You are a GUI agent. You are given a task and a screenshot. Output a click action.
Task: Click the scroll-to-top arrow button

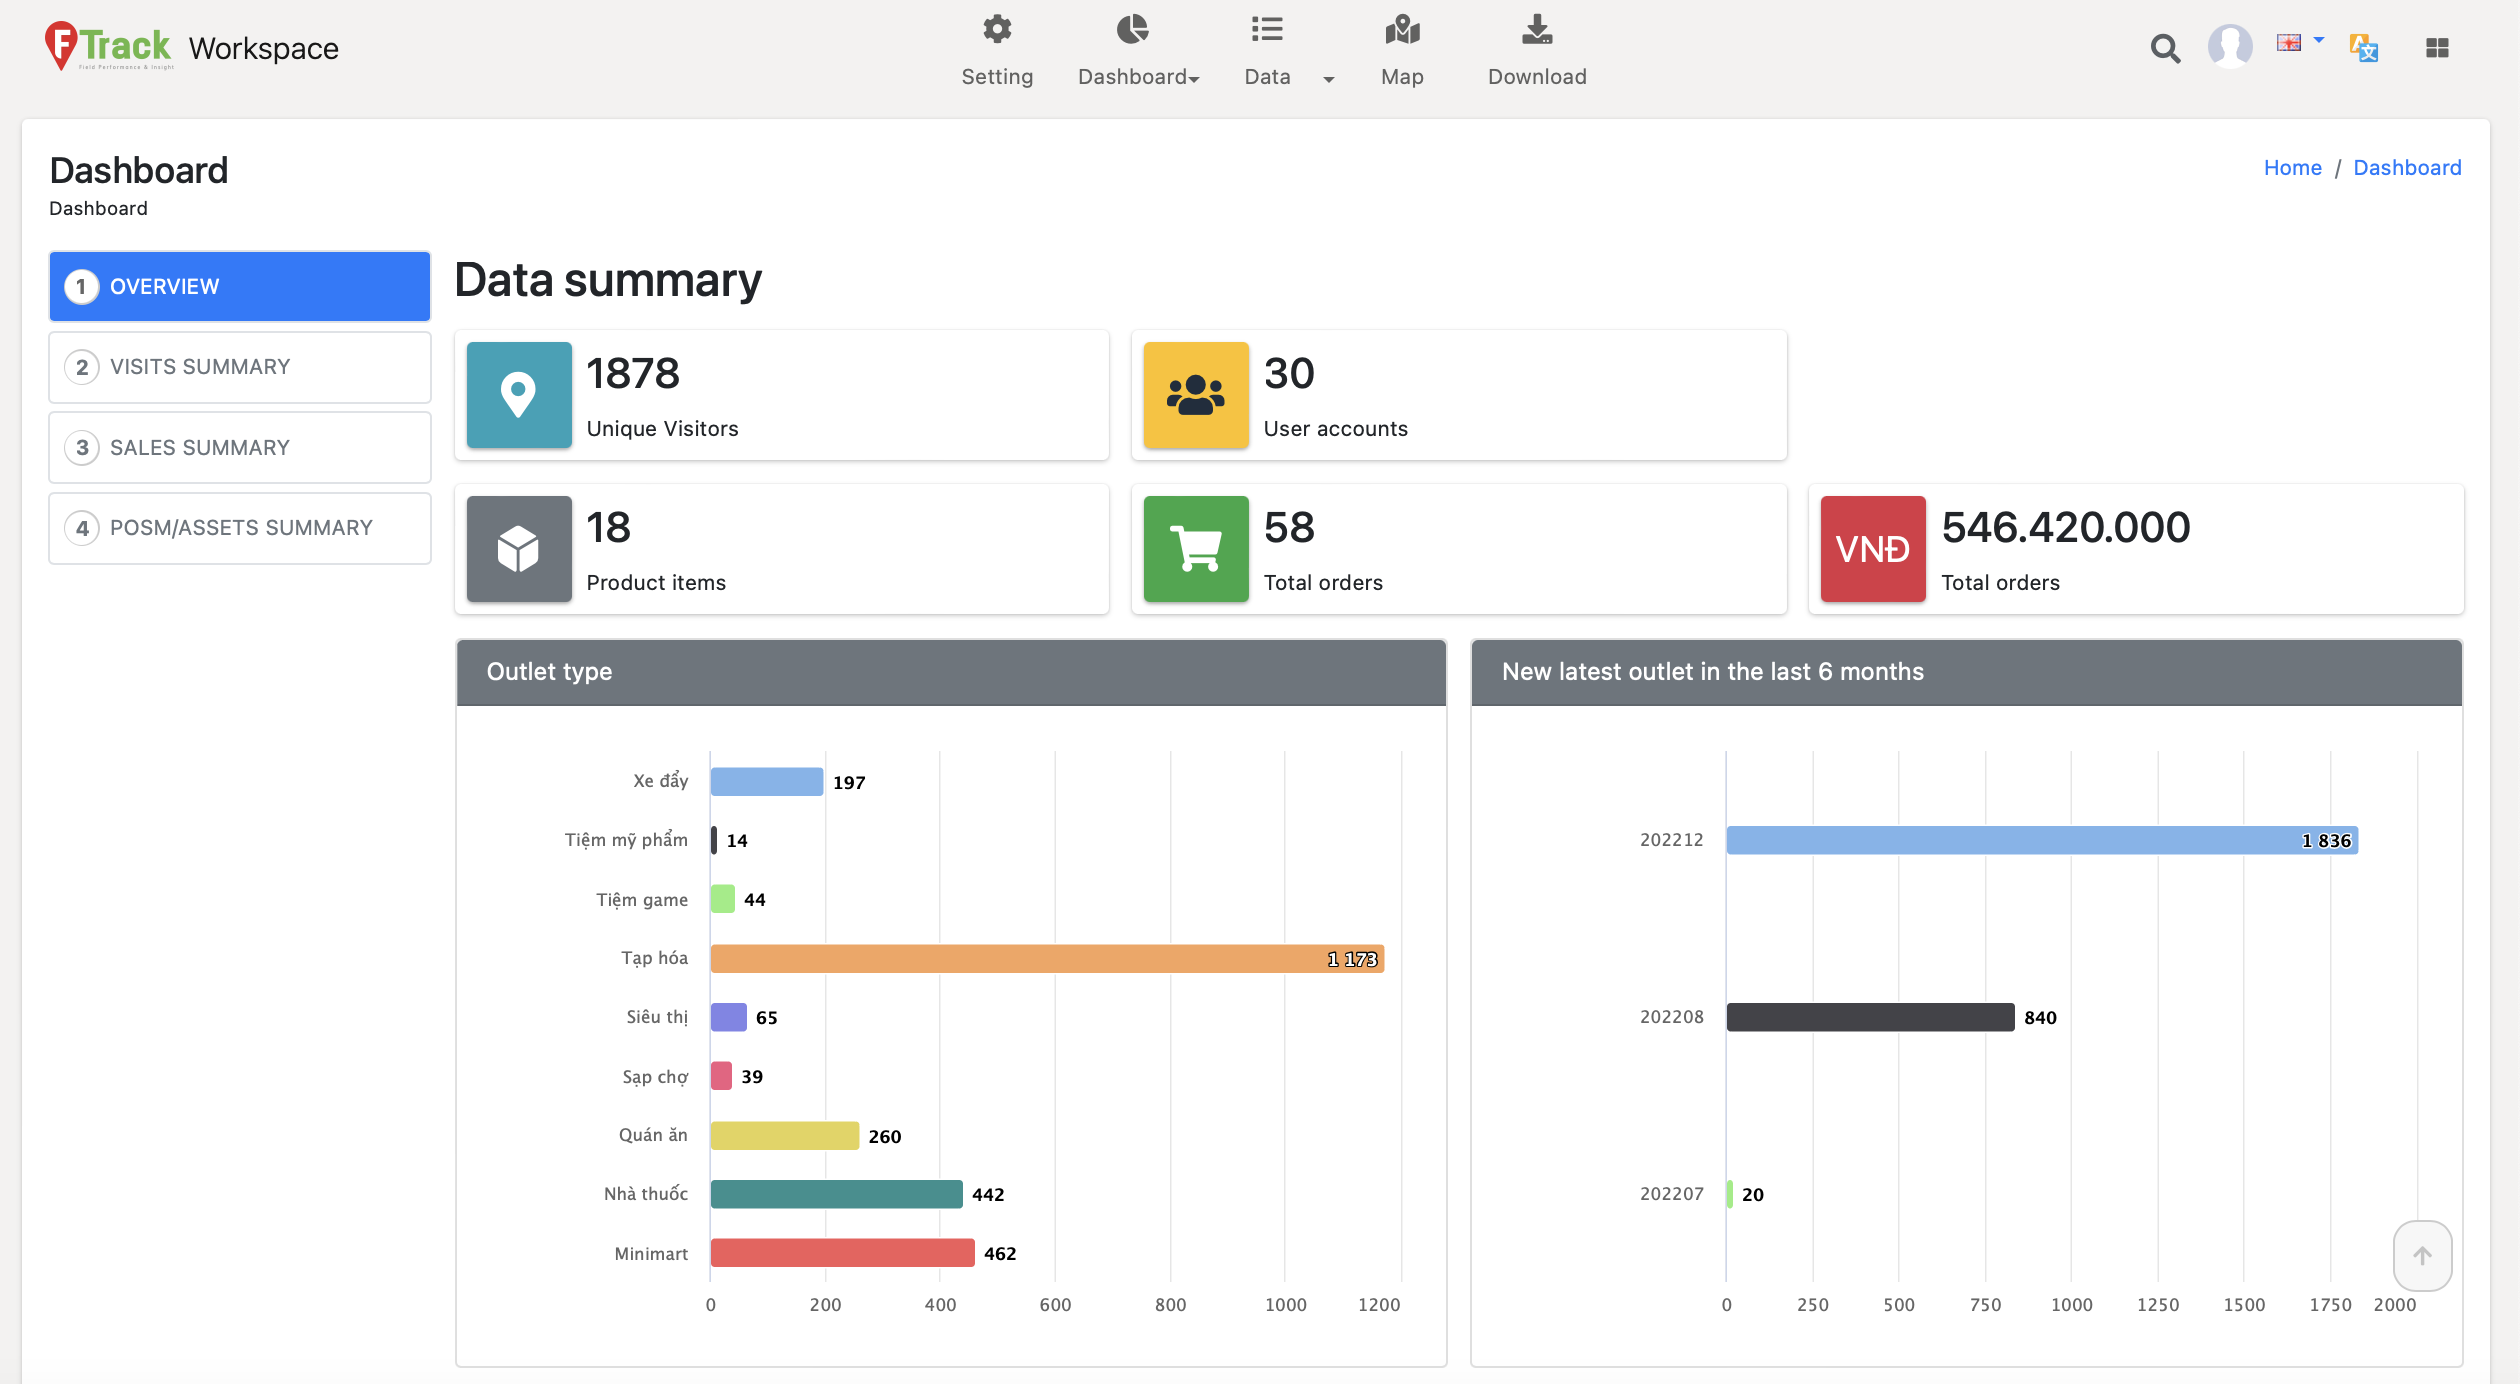coord(2421,1255)
